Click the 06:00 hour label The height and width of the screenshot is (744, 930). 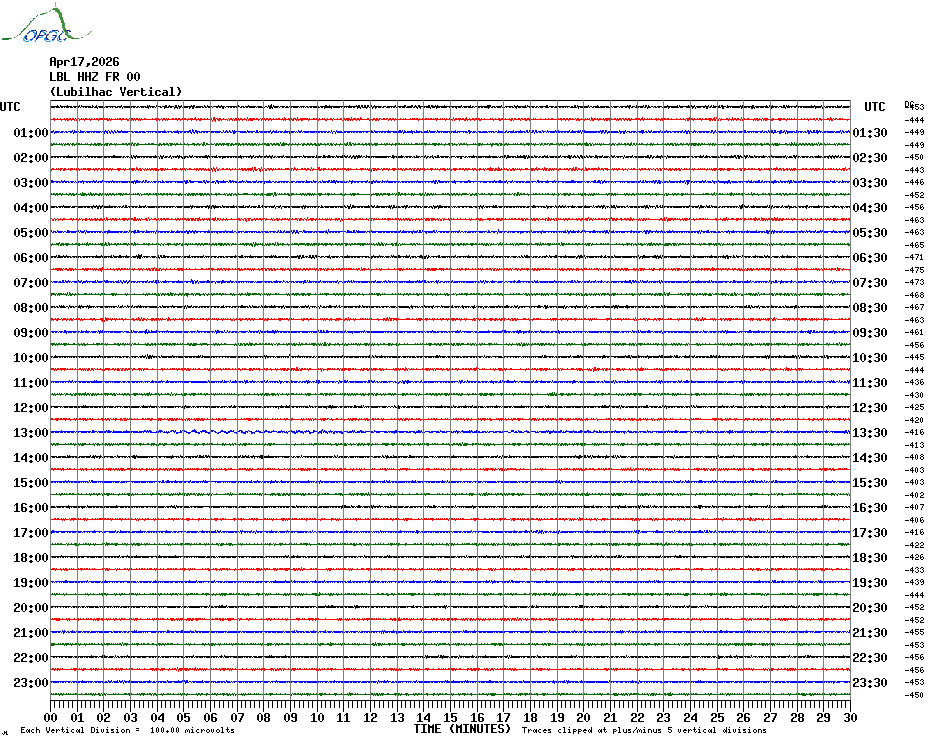(31, 257)
